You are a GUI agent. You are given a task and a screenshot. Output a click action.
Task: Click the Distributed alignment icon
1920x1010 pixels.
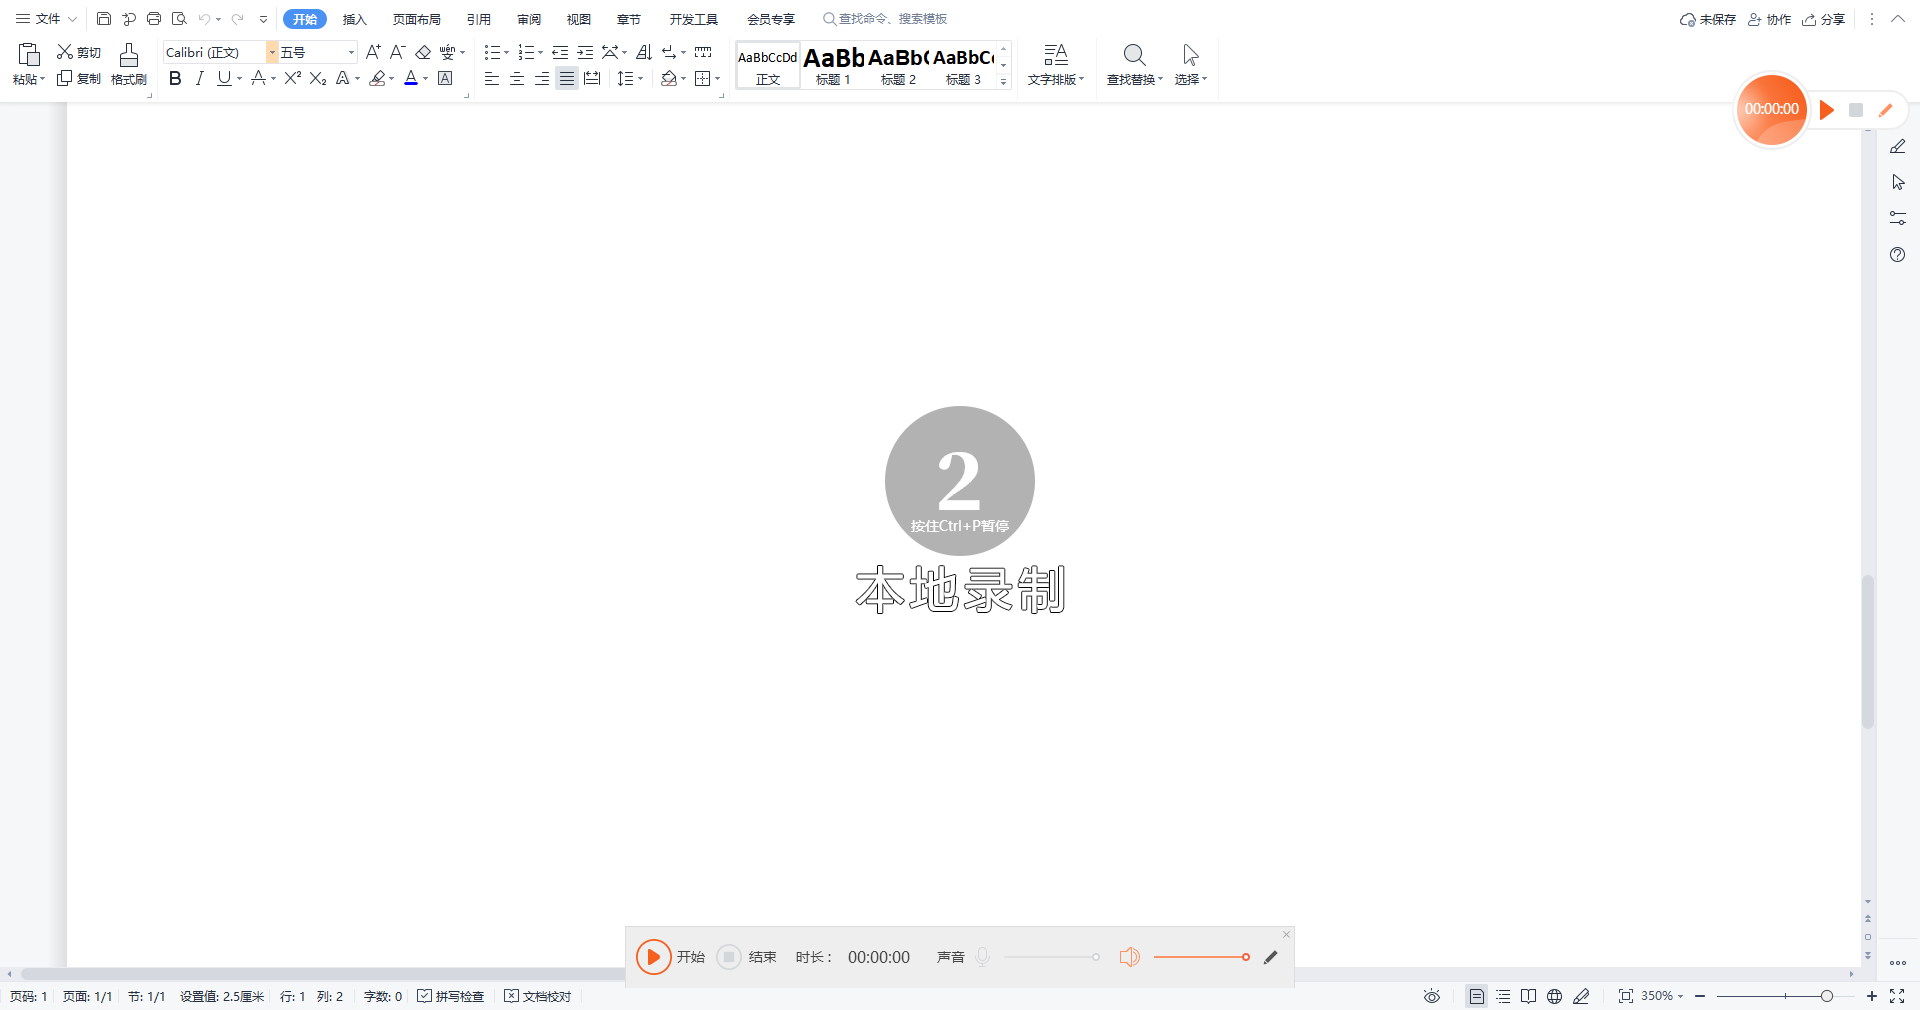click(592, 78)
